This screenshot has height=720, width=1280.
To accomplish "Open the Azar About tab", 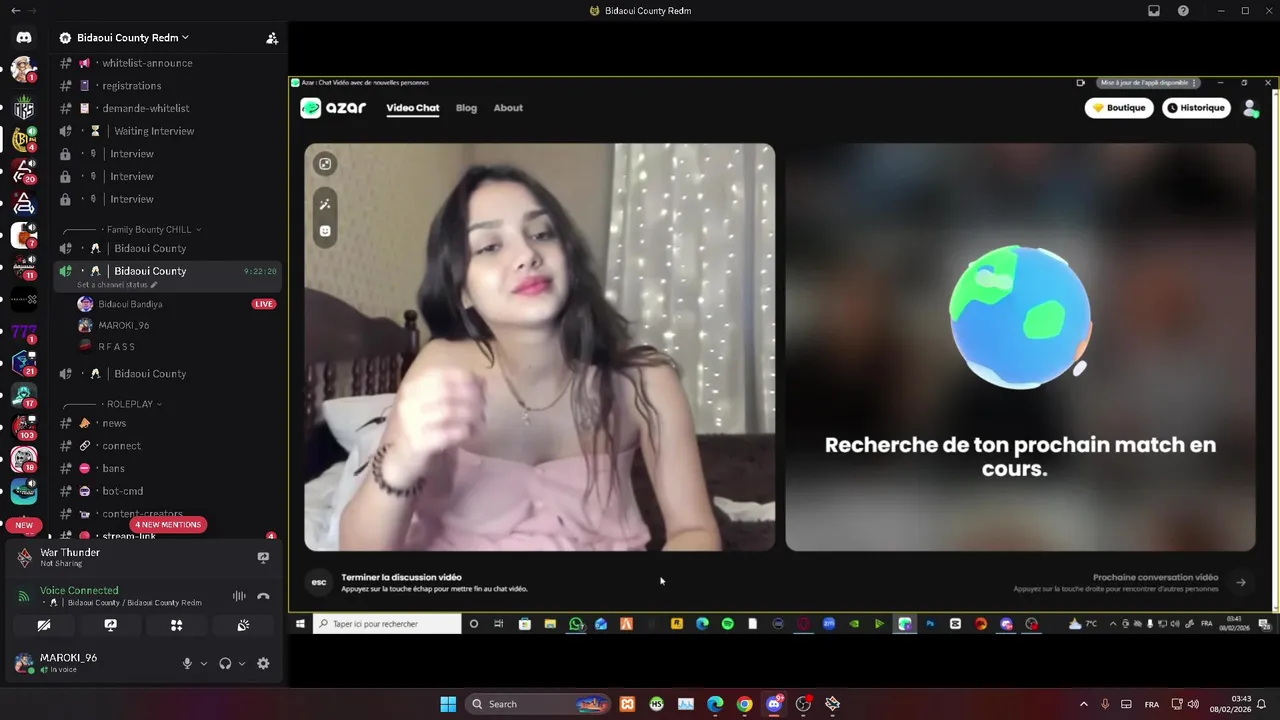I will [x=508, y=108].
